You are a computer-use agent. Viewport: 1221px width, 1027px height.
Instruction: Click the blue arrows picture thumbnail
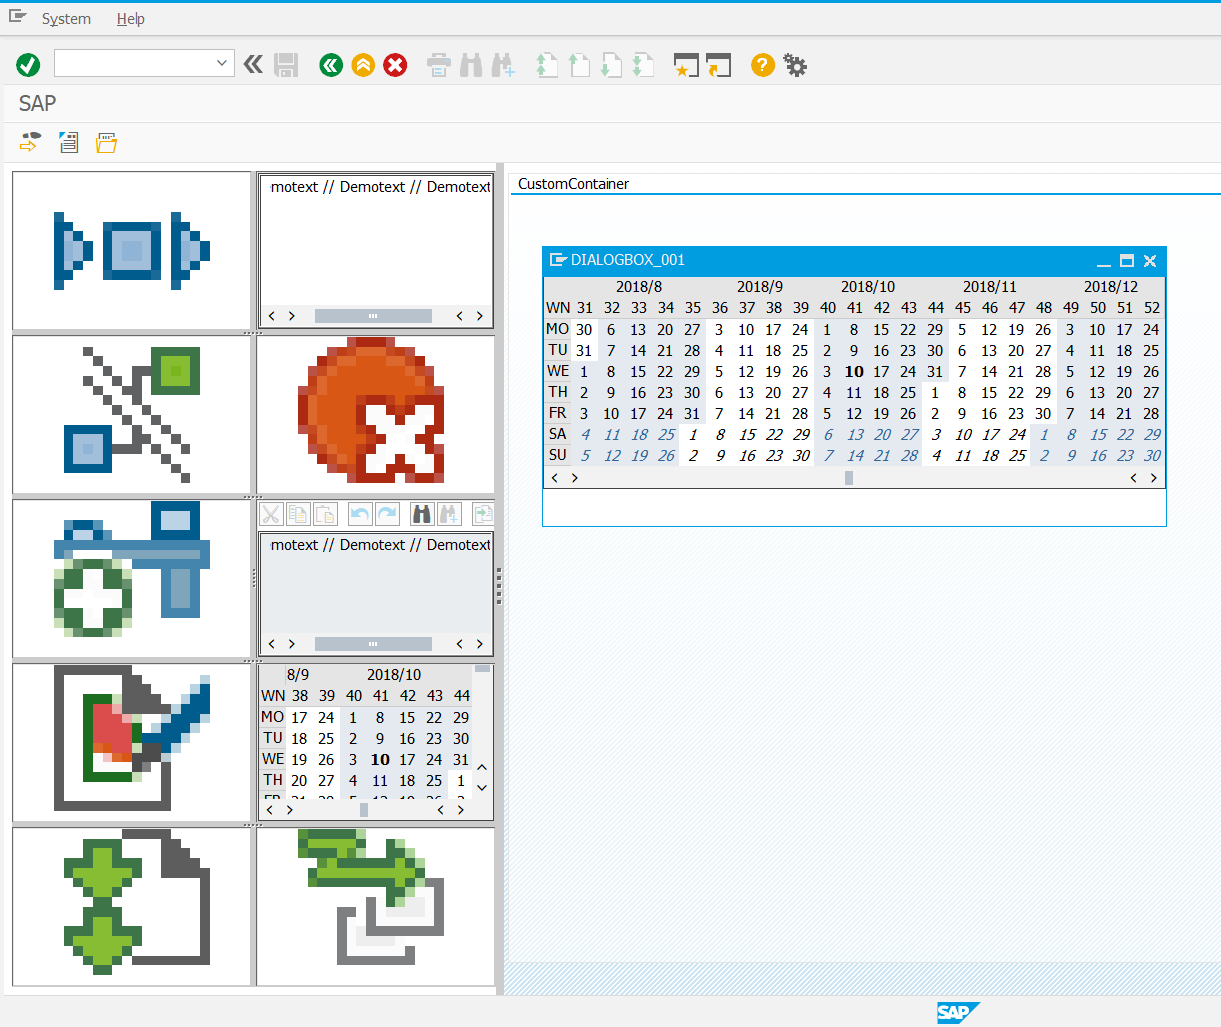point(132,250)
